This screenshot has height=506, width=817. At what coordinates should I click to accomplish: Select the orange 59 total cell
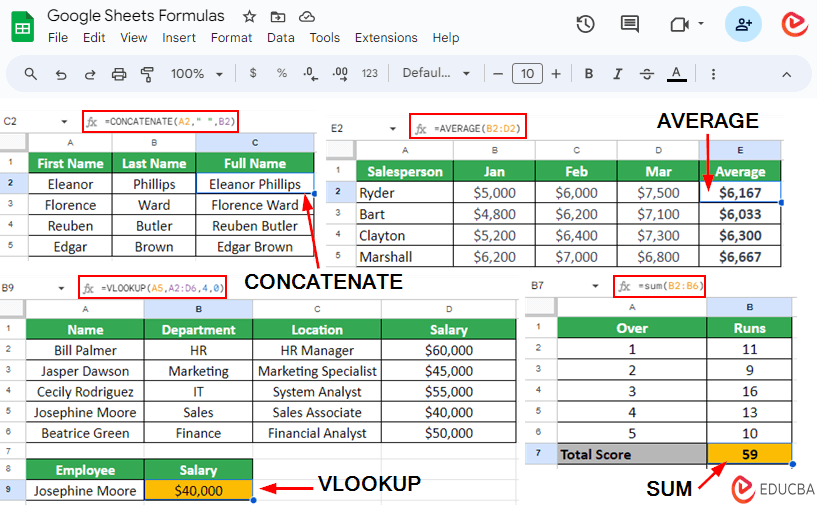click(x=749, y=454)
